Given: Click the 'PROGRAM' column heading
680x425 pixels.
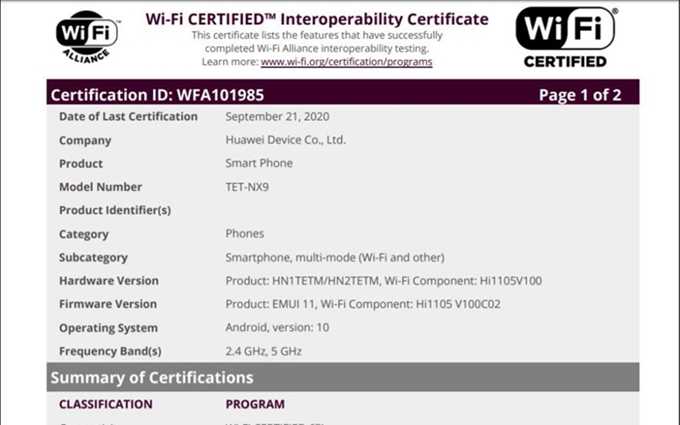Looking at the screenshot, I should click(x=255, y=404).
